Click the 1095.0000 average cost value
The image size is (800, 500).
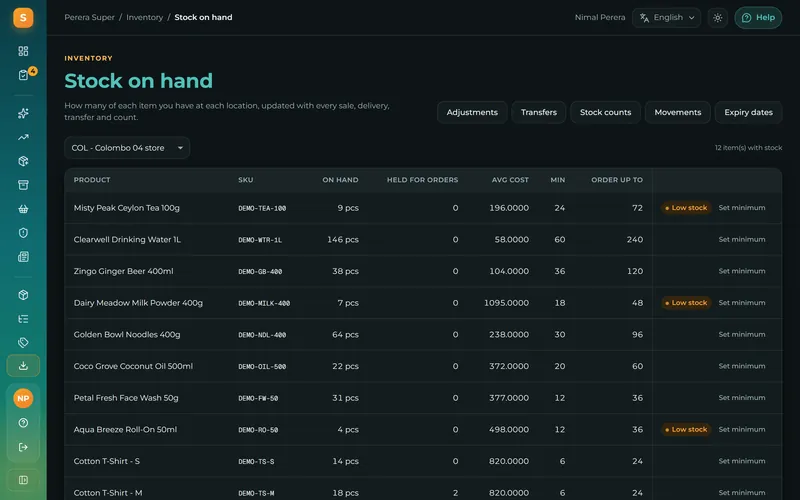point(507,303)
